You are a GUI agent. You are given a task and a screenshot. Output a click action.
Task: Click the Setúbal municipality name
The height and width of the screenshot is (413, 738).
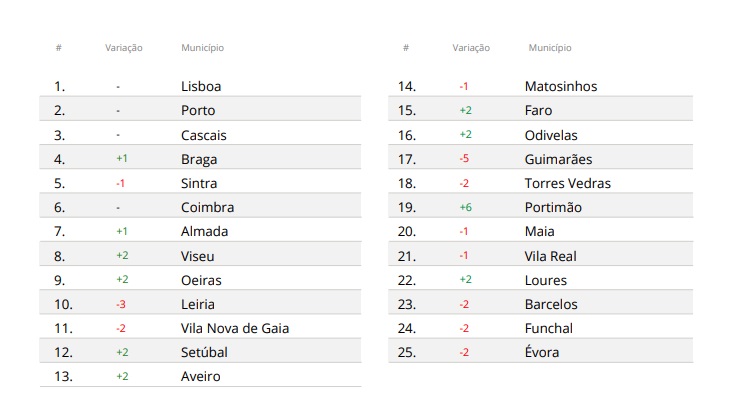tap(204, 352)
